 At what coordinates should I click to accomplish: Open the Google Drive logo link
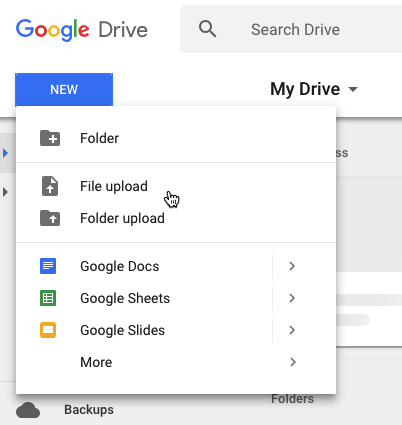[82, 29]
